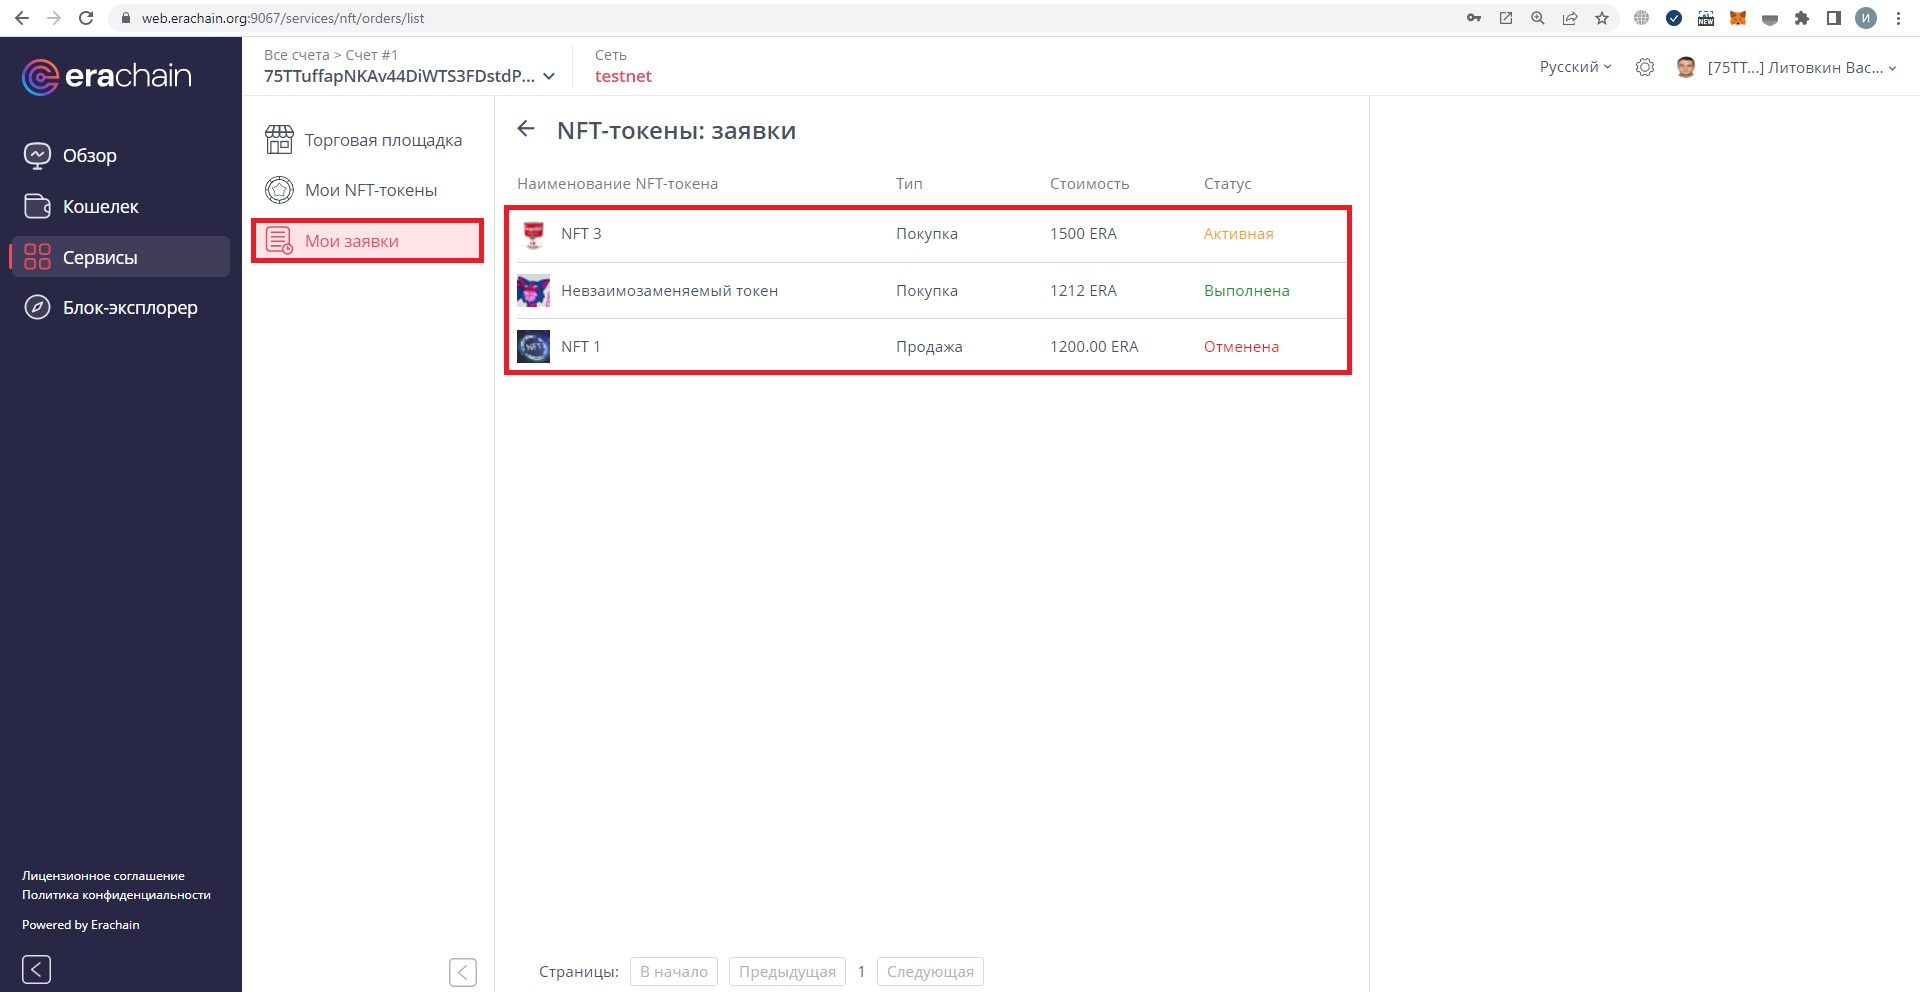This screenshot has height=992, width=1920.
Task: Open the settings gear icon
Action: coord(1645,67)
